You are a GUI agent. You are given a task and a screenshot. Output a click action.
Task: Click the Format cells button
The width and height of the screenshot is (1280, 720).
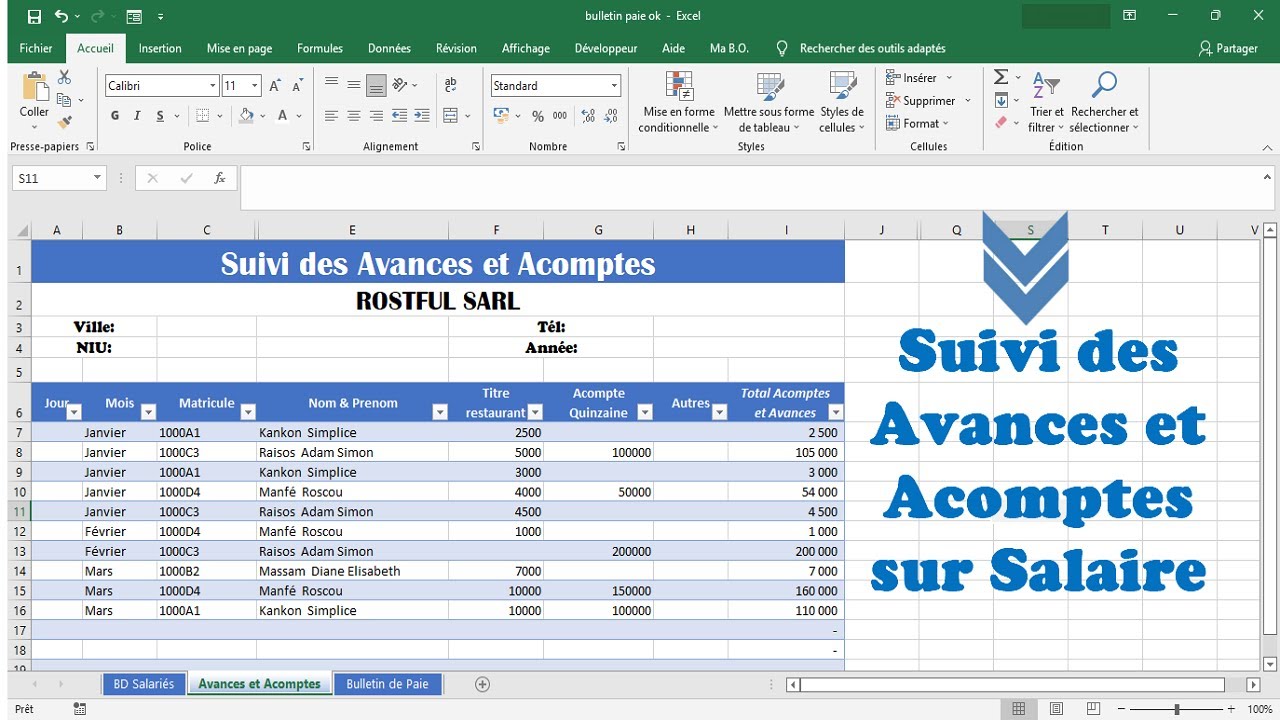click(x=917, y=124)
